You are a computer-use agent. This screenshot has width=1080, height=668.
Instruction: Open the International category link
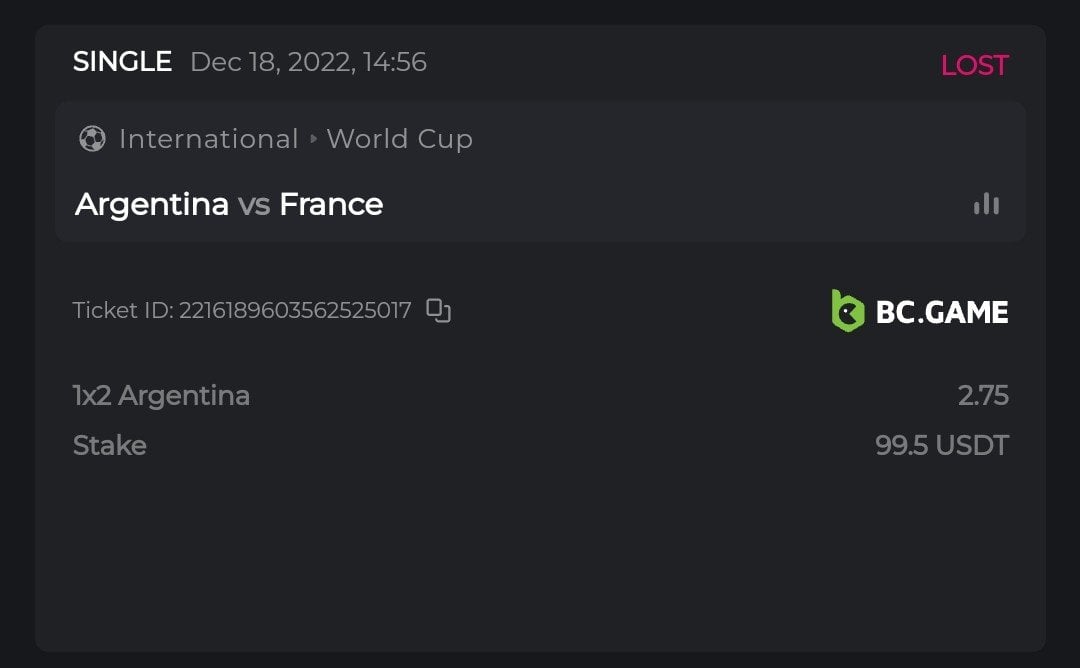pos(208,139)
